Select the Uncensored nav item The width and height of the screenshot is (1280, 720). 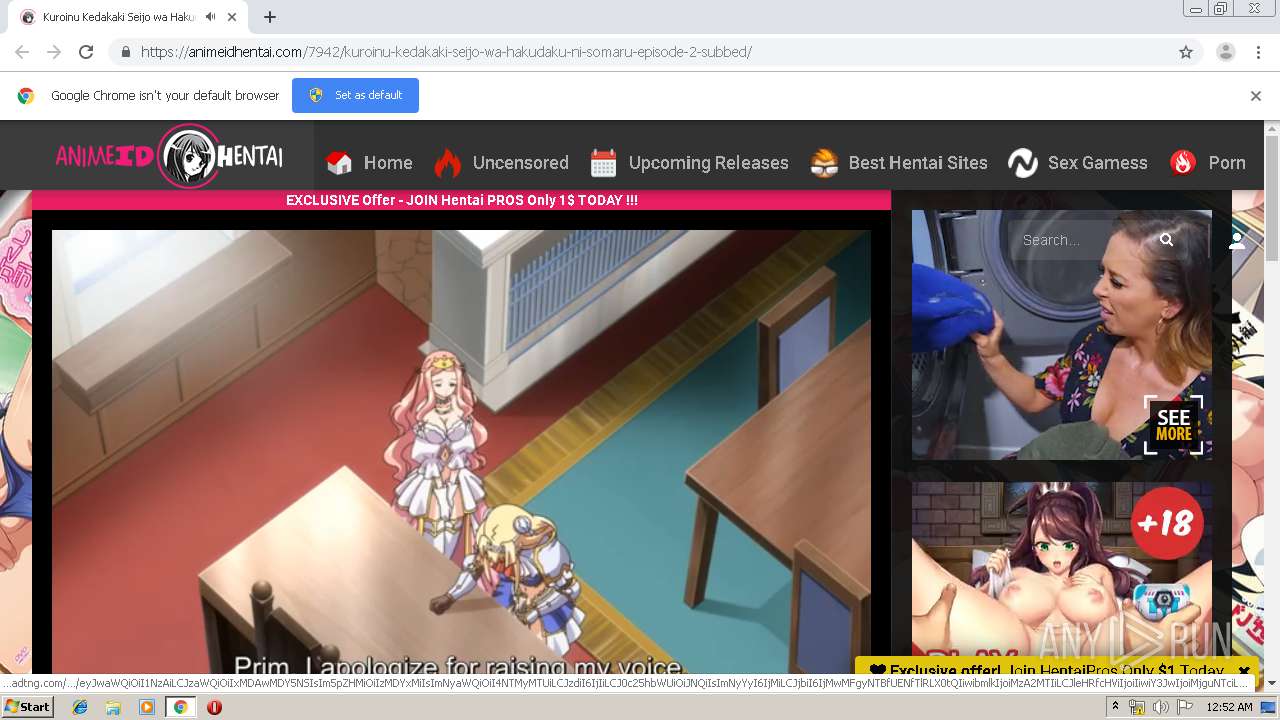point(520,163)
